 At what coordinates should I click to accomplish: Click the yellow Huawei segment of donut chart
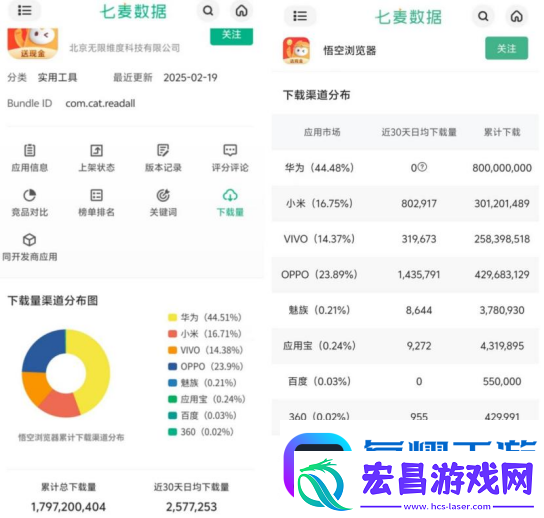[x=98, y=368]
